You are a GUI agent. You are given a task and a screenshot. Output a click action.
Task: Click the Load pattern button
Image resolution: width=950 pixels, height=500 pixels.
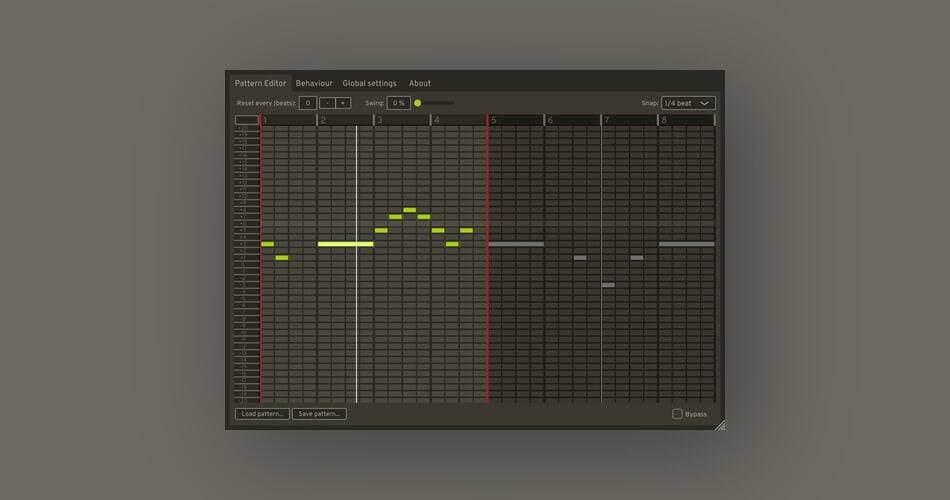point(262,414)
